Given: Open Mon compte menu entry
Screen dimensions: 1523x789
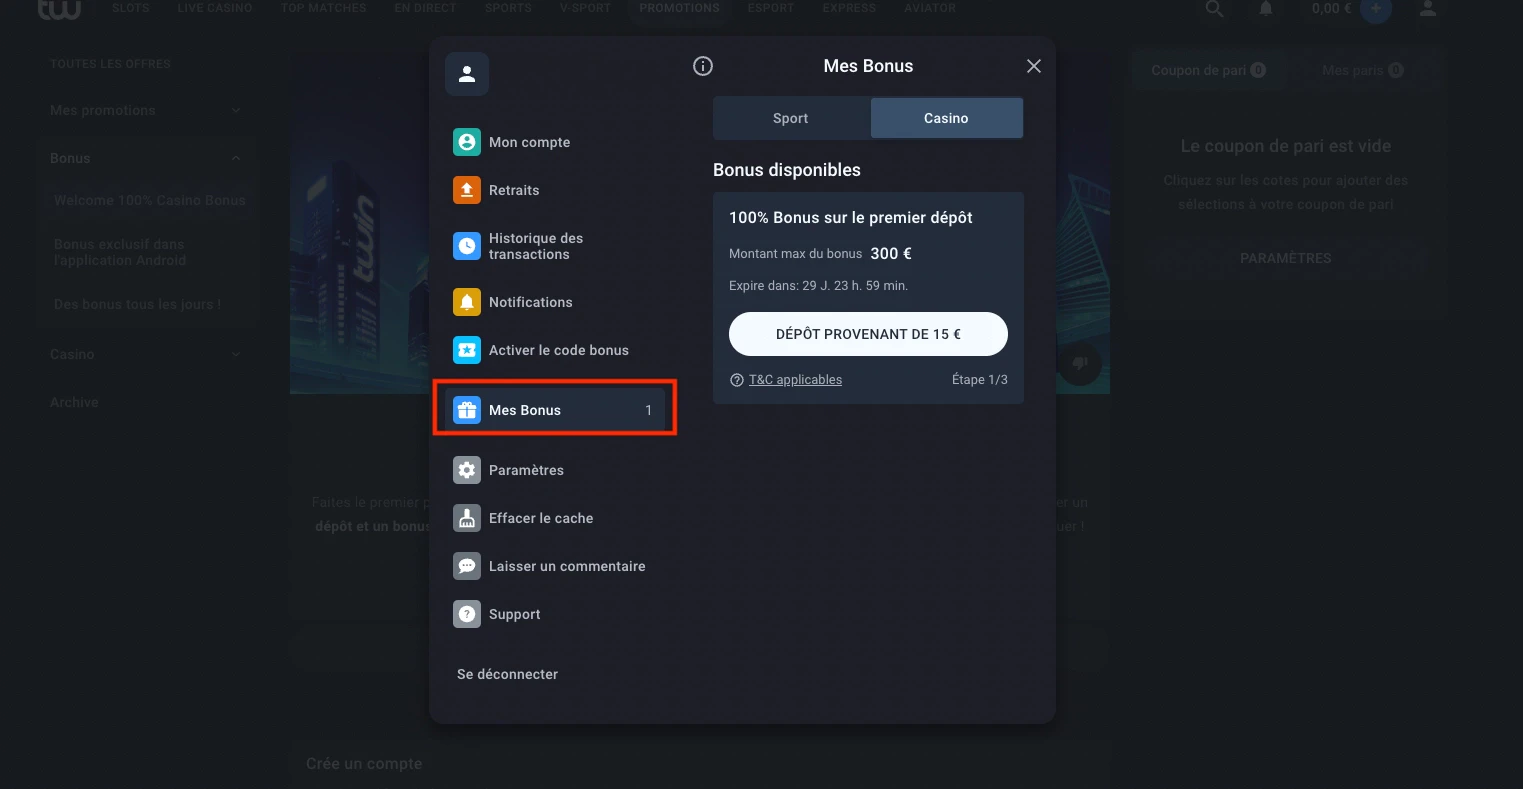Looking at the screenshot, I should pos(555,142).
